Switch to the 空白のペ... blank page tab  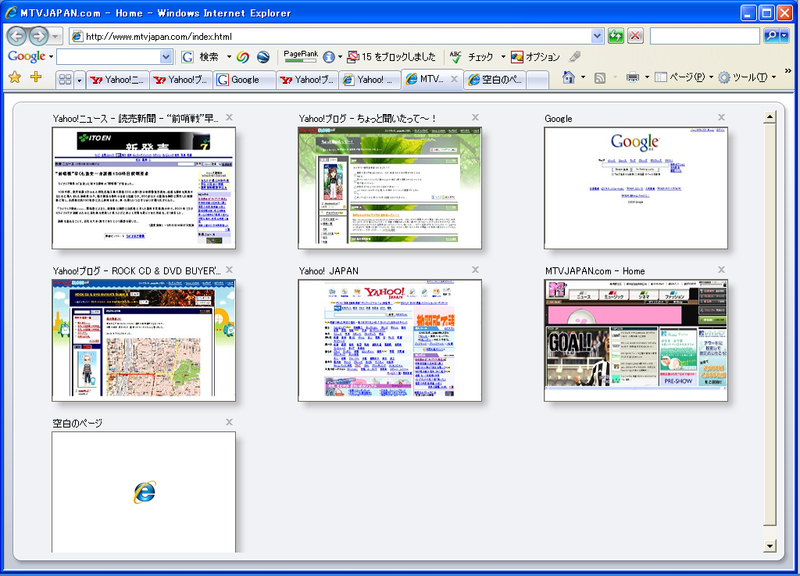pyautogui.click(x=495, y=80)
